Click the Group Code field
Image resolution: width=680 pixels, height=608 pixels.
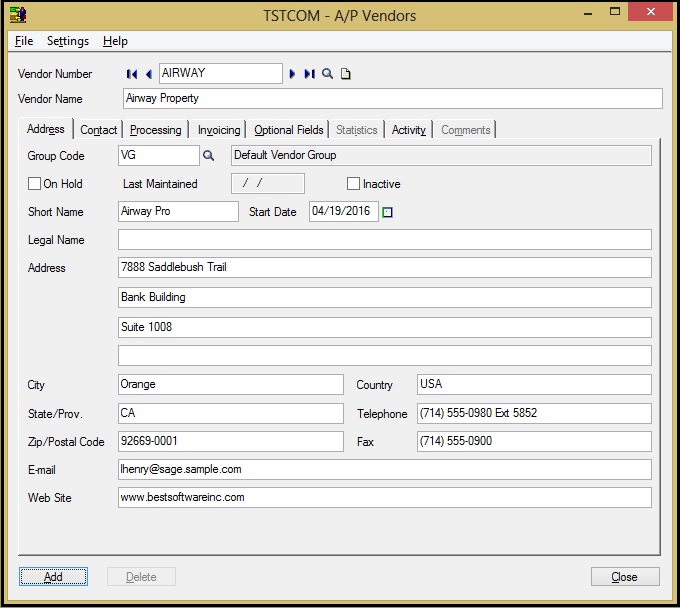click(159, 155)
